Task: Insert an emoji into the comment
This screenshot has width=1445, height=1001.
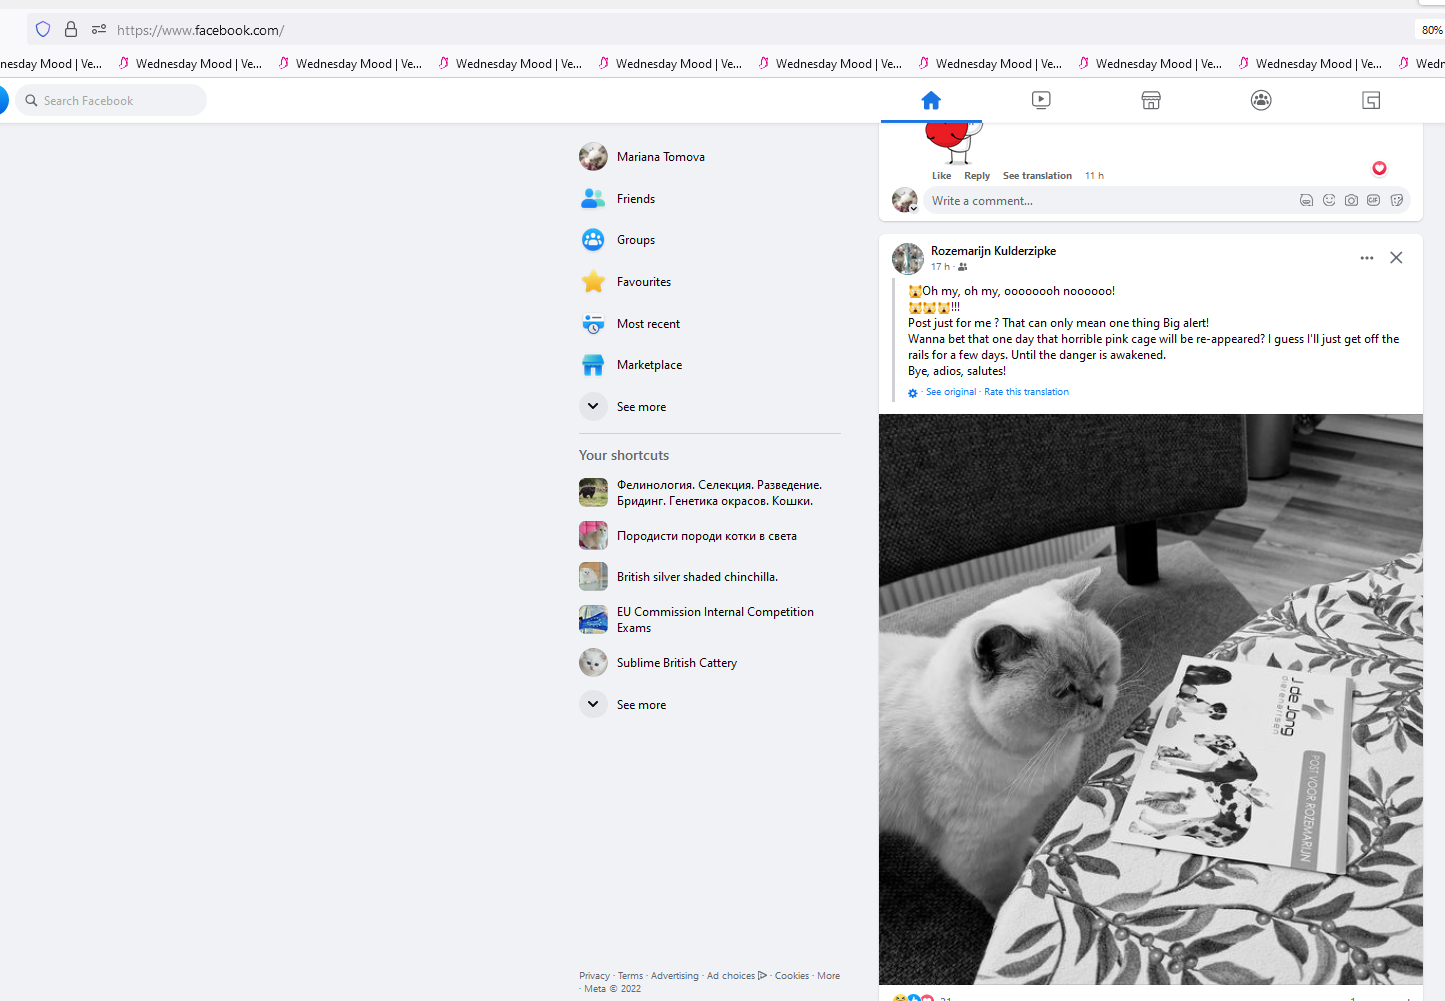Action: click(x=1329, y=200)
